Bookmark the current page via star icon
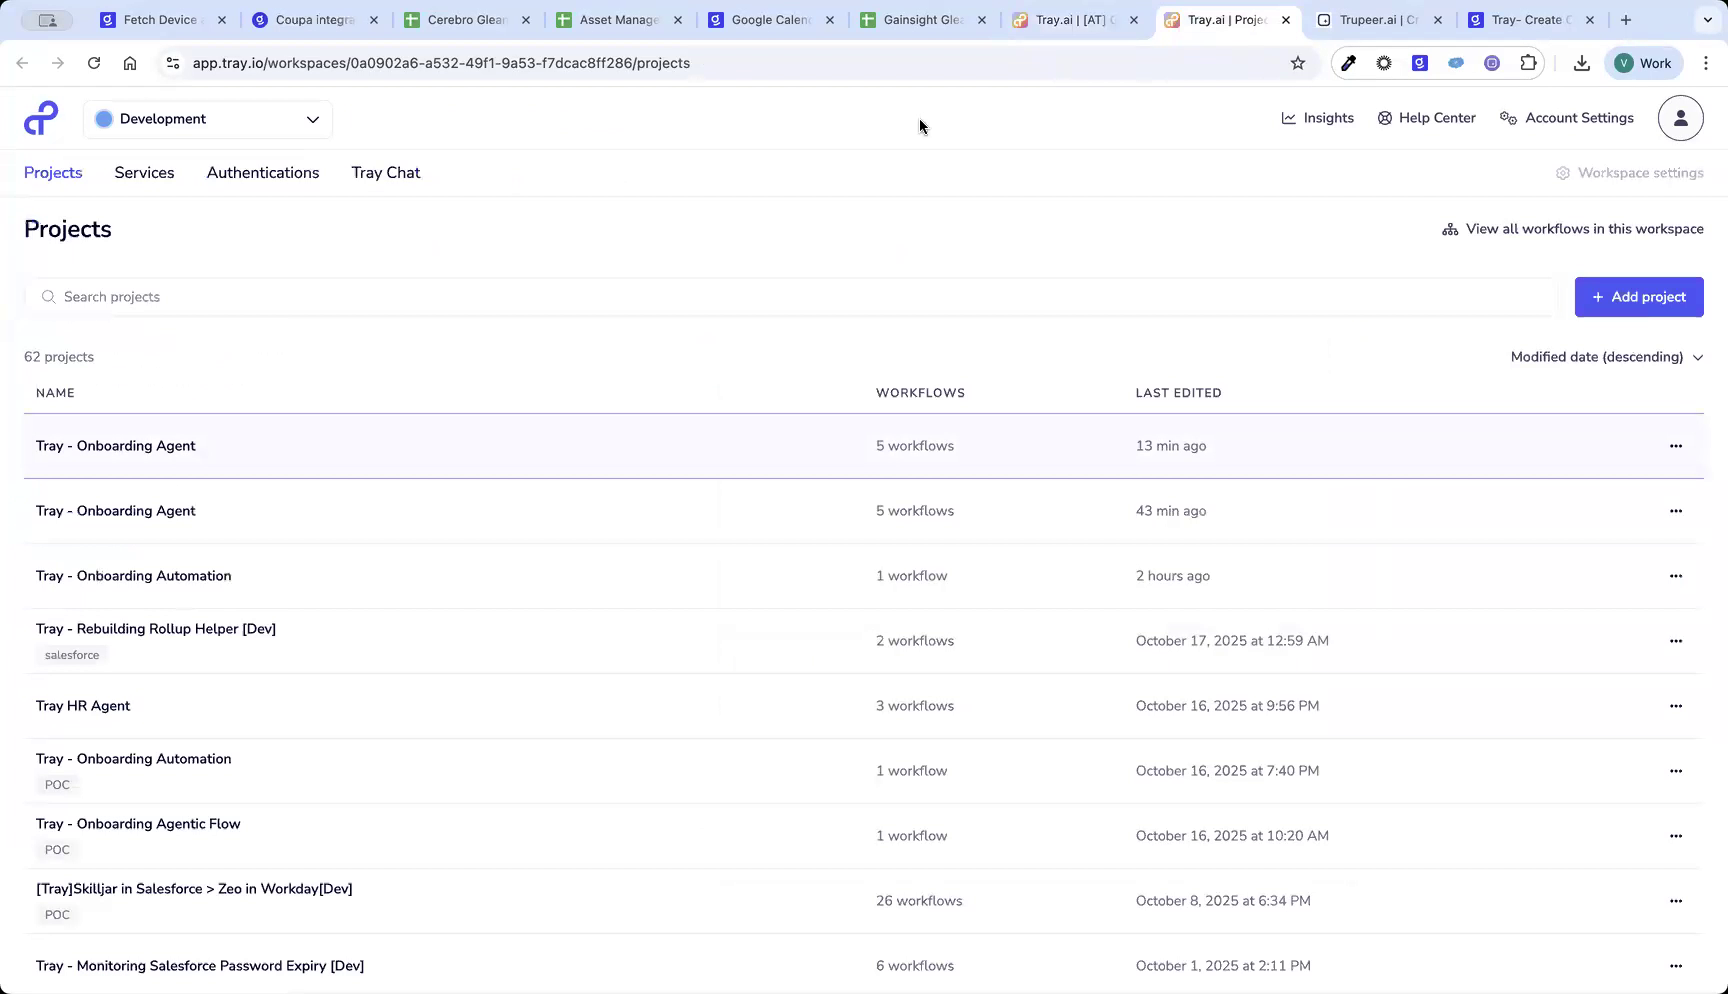 1297,63
